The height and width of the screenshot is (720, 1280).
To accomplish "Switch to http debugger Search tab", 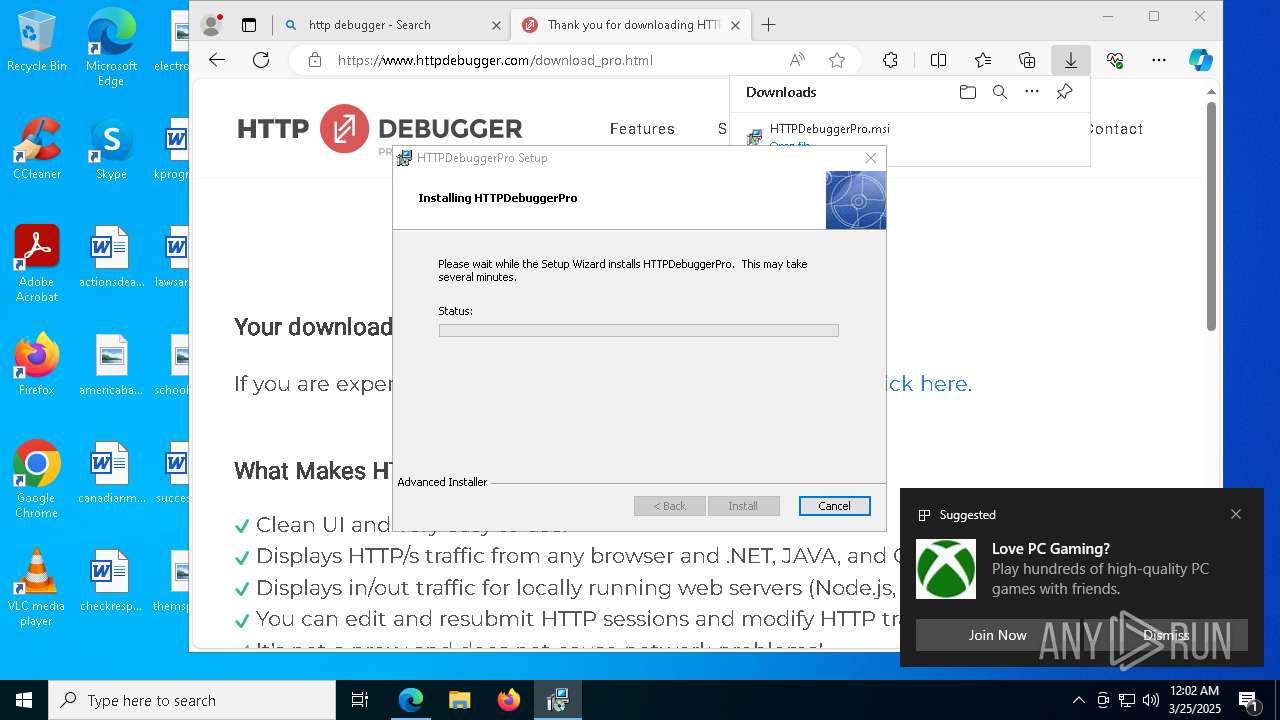I will (392, 25).
